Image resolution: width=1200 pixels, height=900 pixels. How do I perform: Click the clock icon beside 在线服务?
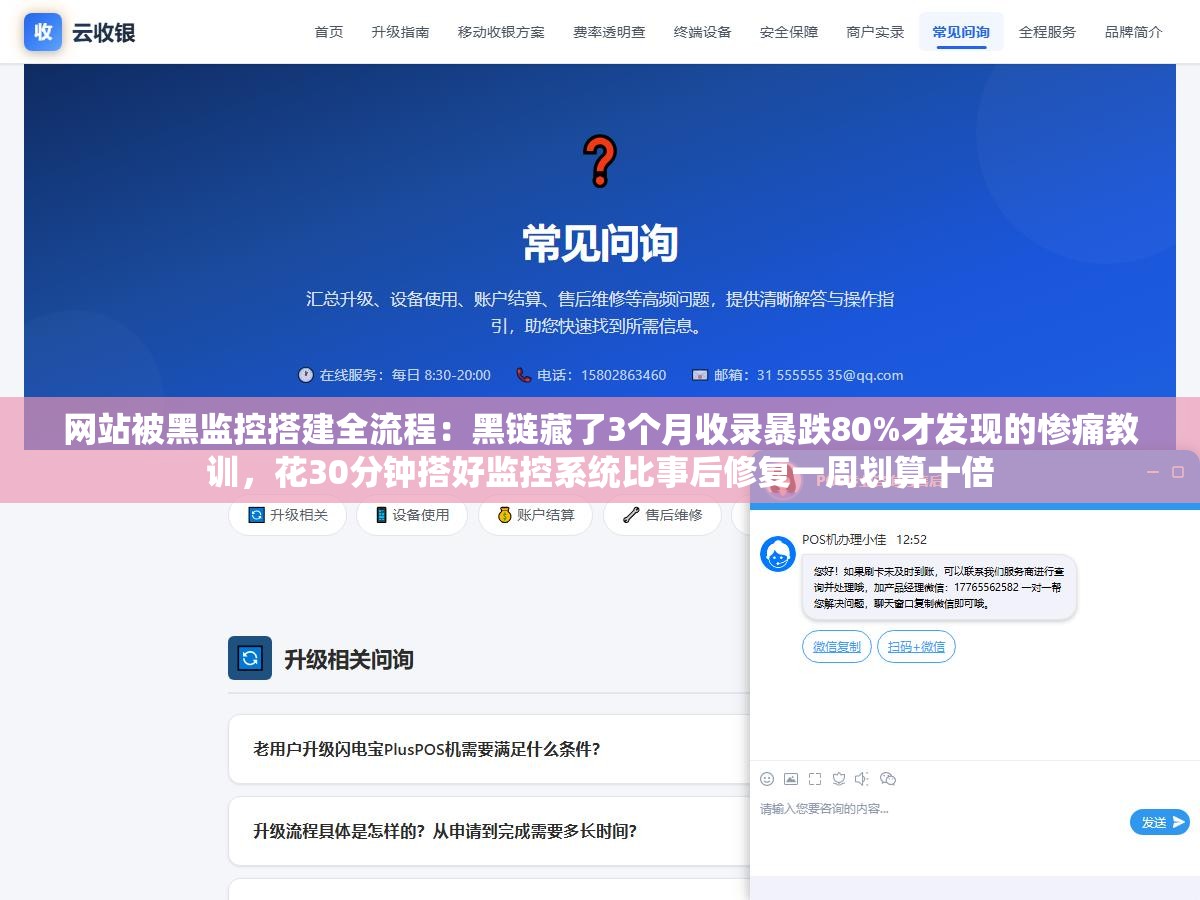306,375
